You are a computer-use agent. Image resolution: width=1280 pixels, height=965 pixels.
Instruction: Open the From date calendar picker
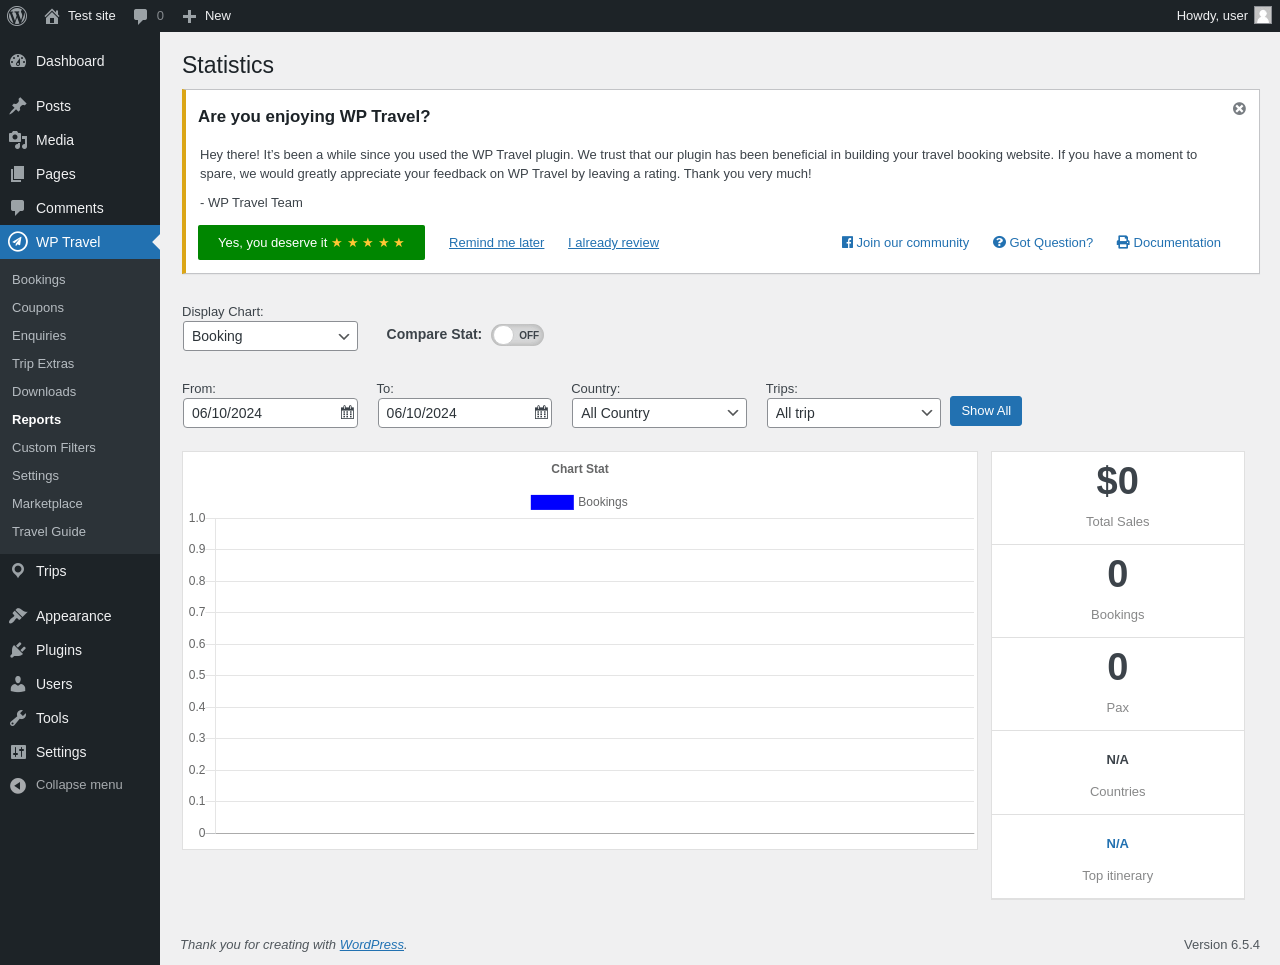347,413
